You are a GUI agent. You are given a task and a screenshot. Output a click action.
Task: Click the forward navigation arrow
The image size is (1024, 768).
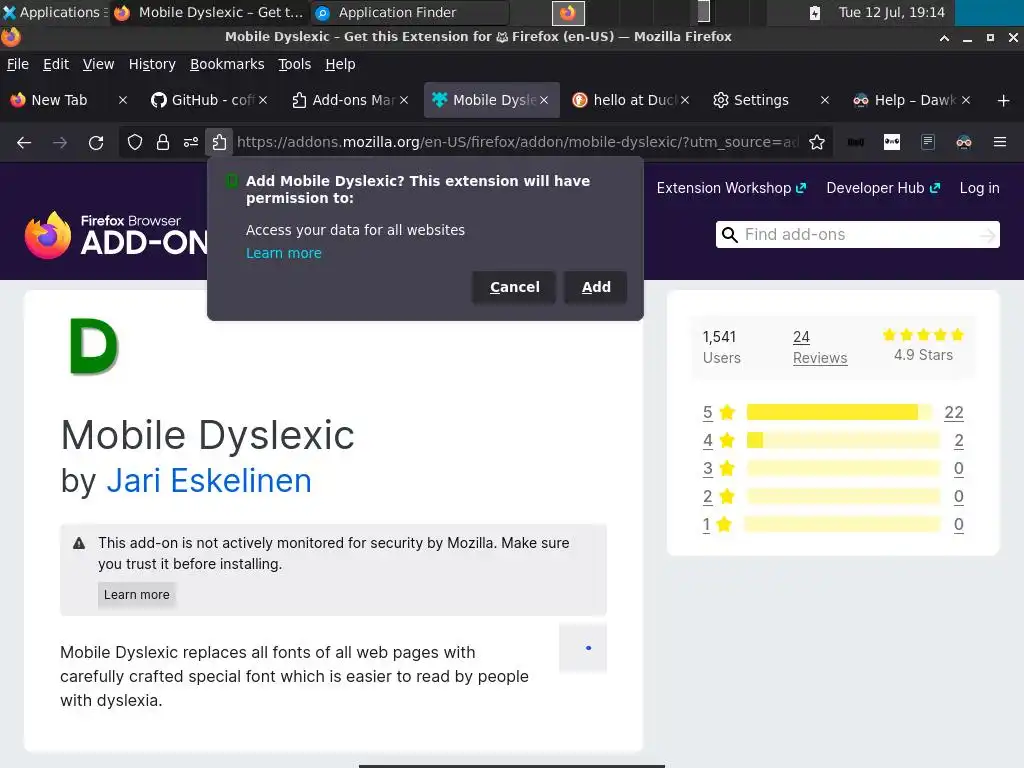pos(60,142)
